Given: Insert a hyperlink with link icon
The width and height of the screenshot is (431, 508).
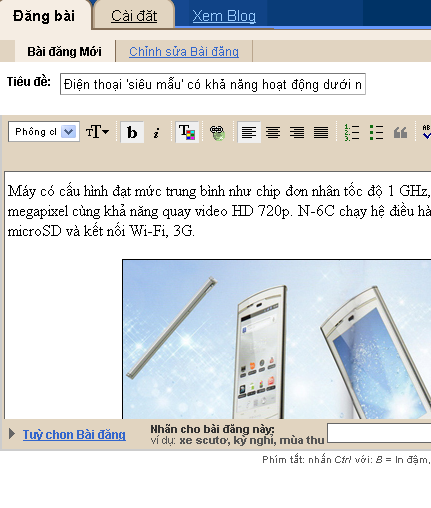Looking at the screenshot, I should (x=217, y=132).
